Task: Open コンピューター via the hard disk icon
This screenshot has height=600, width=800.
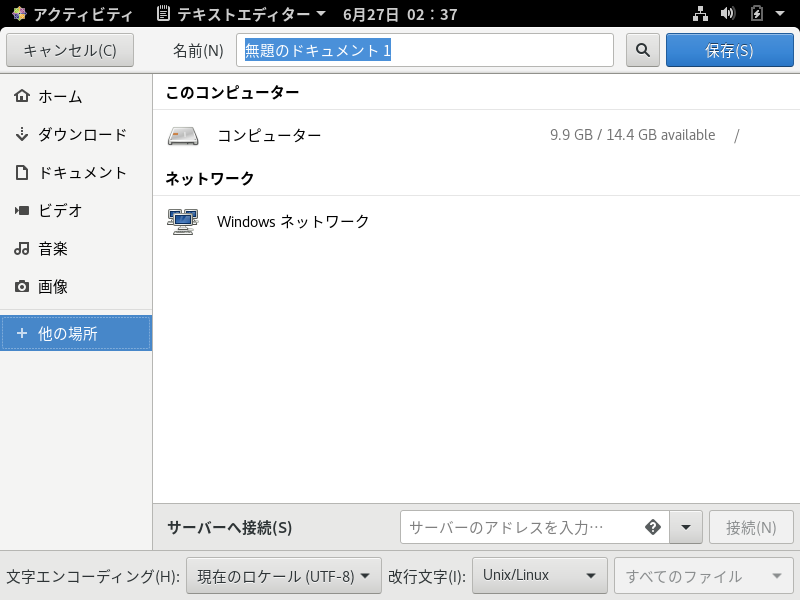Action: [185, 134]
